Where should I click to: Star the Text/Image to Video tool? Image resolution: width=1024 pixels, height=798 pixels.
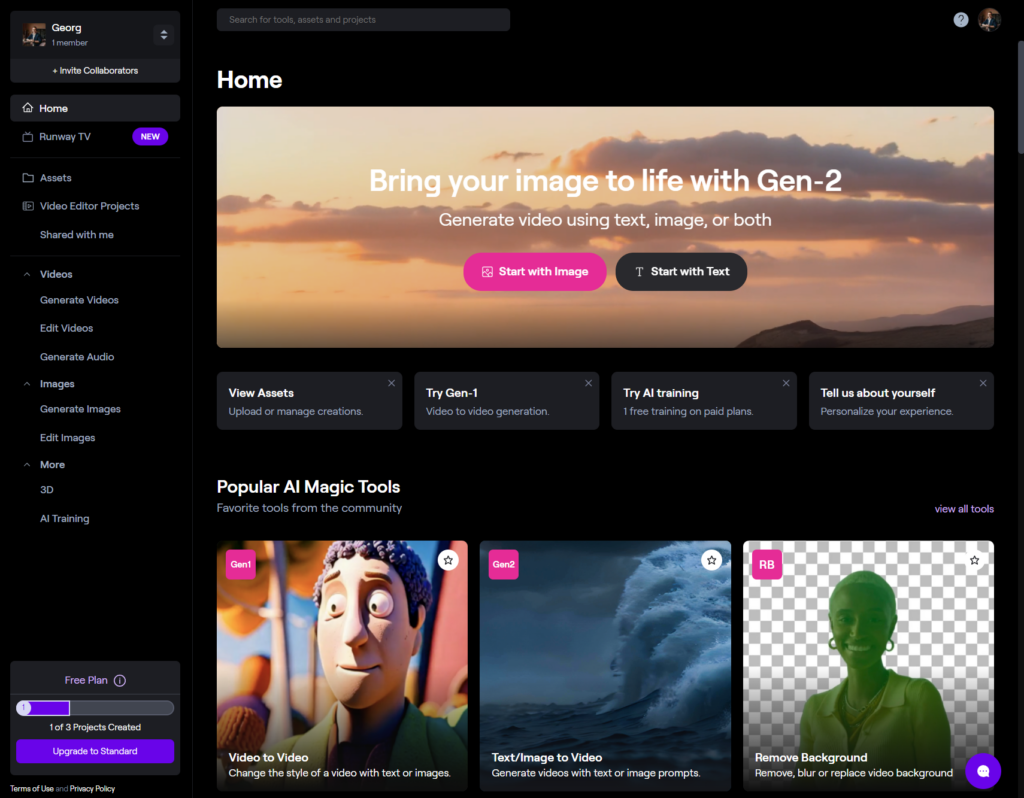(711, 560)
